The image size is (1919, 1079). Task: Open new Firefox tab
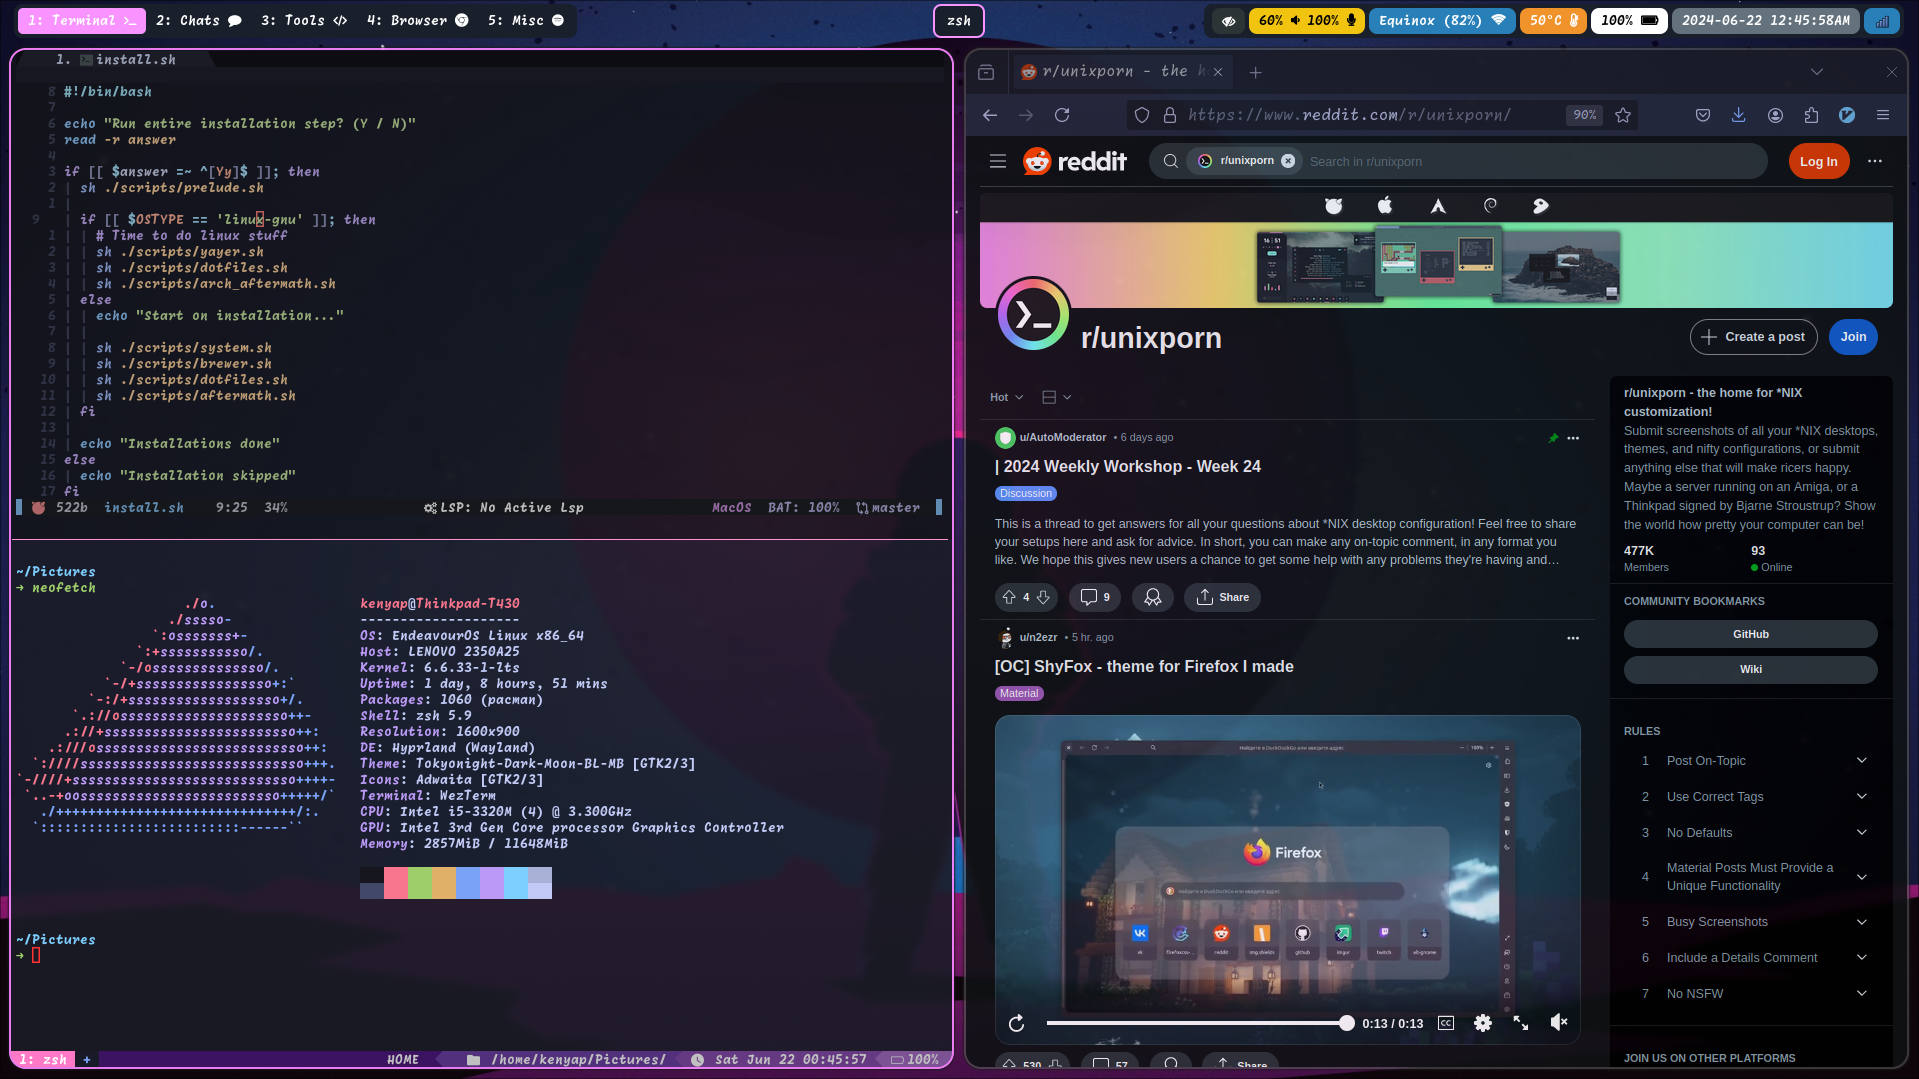tap(1255, 72)
